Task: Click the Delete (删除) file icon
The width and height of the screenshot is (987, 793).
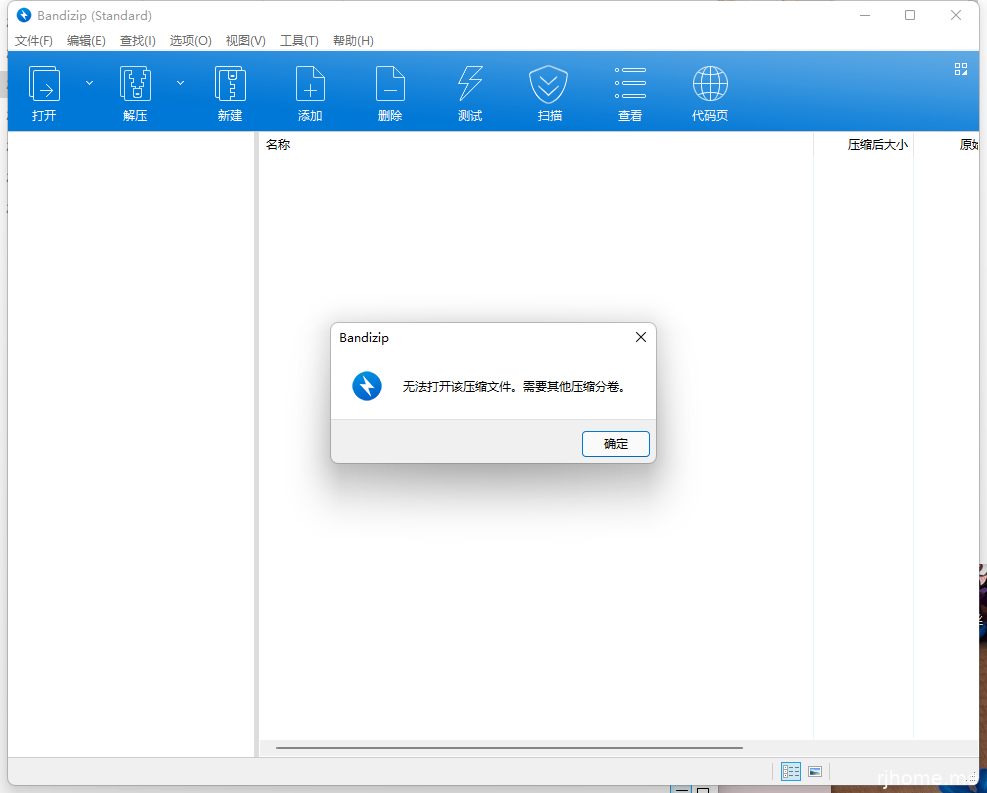Action: coord(390,85)
